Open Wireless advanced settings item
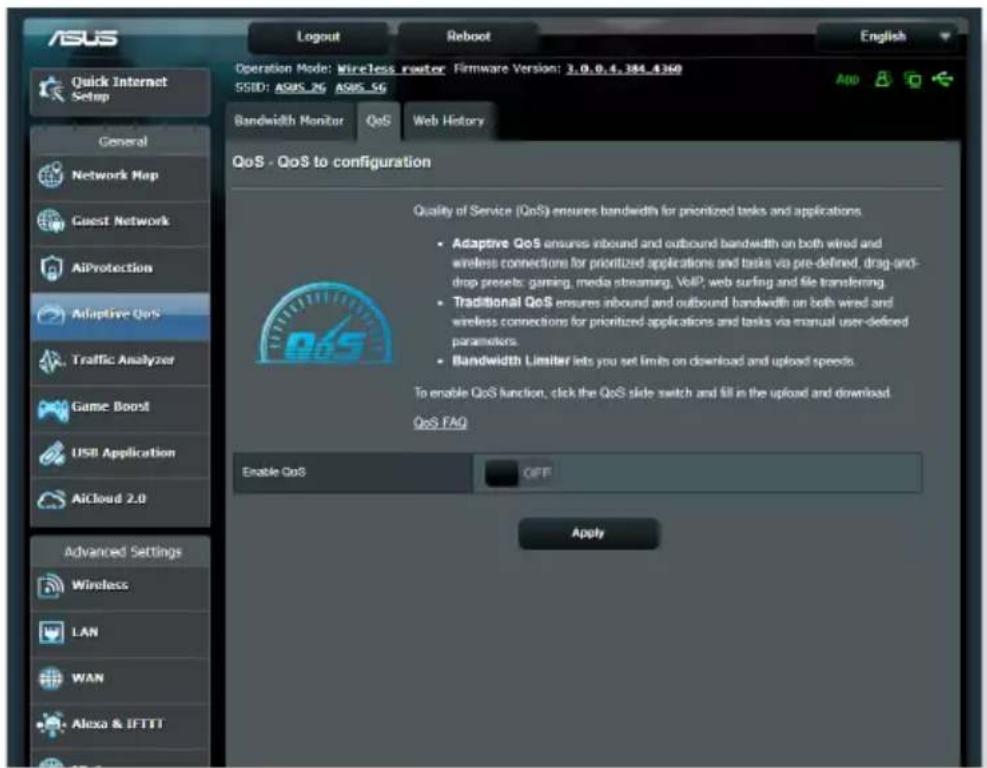The width and height of the screenshot is (987, 768). [120, 586]
